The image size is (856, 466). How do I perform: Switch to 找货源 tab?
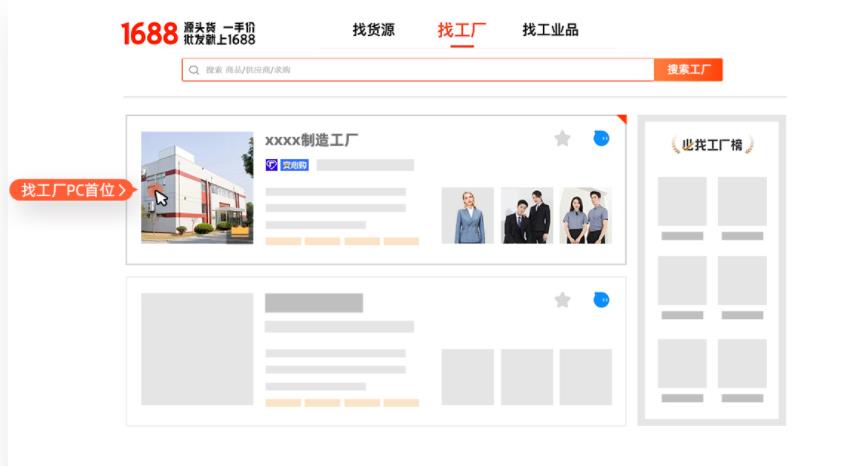(373, 30)
